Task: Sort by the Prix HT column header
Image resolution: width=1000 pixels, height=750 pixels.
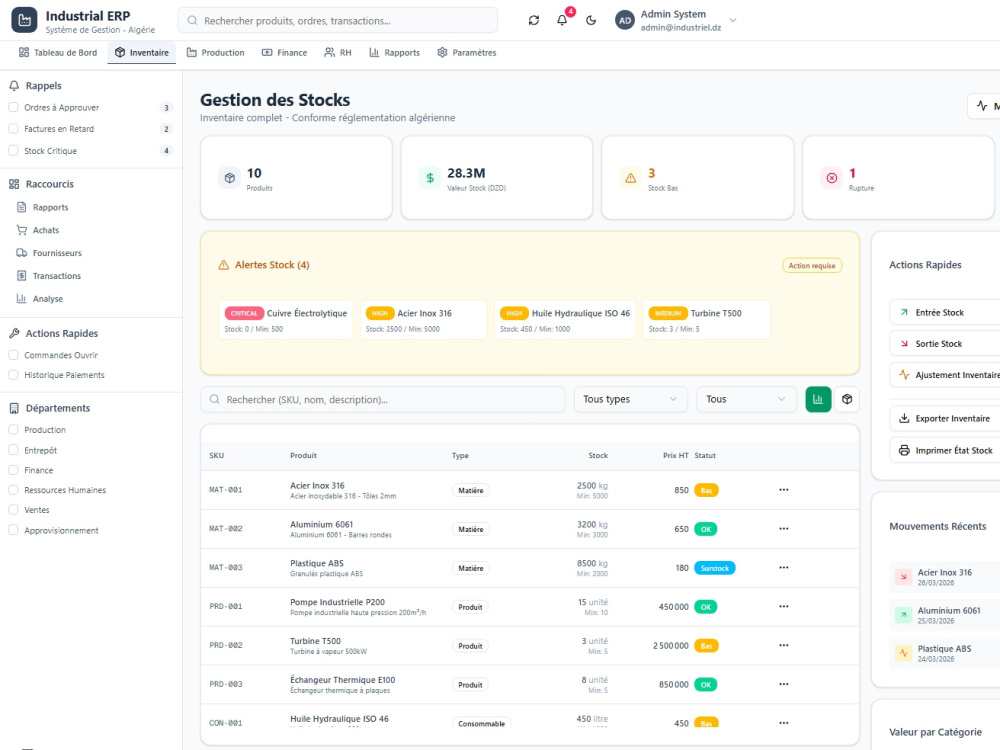Action: coord(675,455)
